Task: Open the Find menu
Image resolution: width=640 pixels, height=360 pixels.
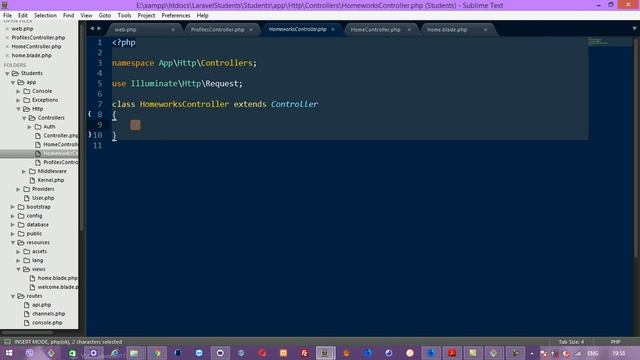Action: coord(69,16)
